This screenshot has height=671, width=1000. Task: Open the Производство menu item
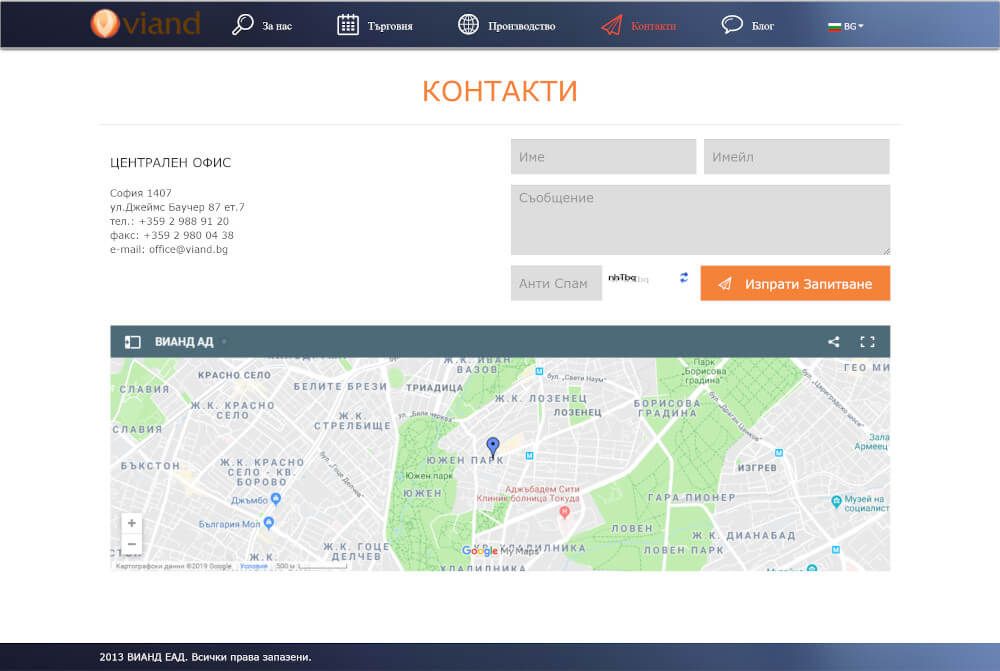click(522, 26)
